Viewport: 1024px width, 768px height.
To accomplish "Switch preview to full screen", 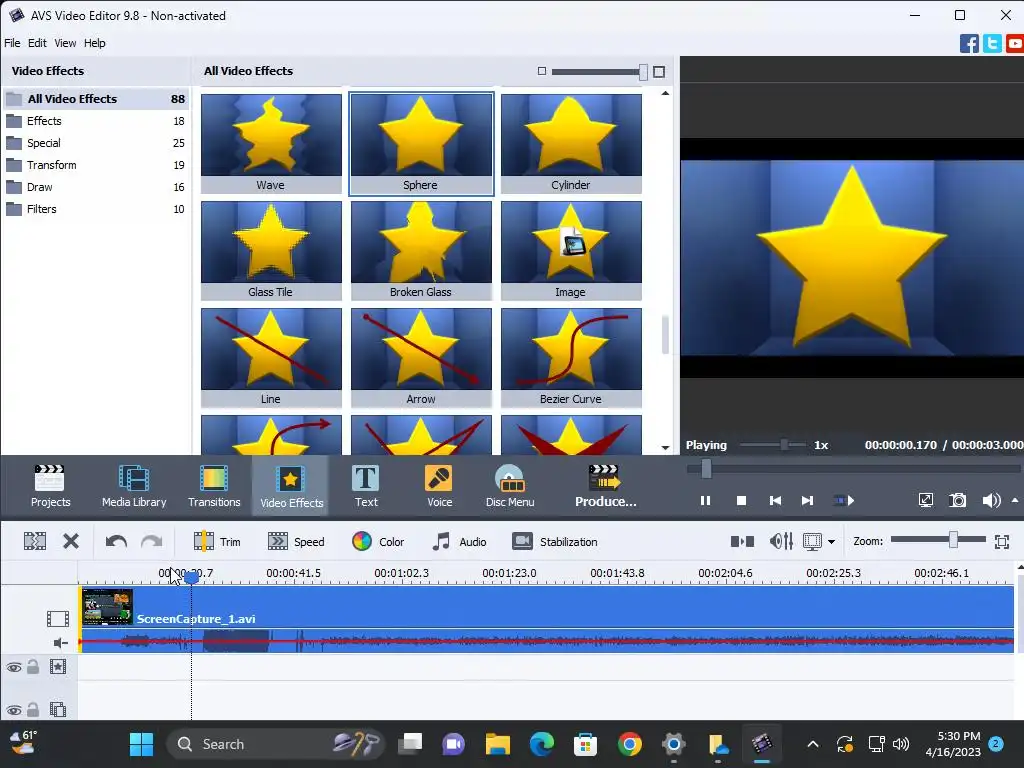I will (925, 501).
